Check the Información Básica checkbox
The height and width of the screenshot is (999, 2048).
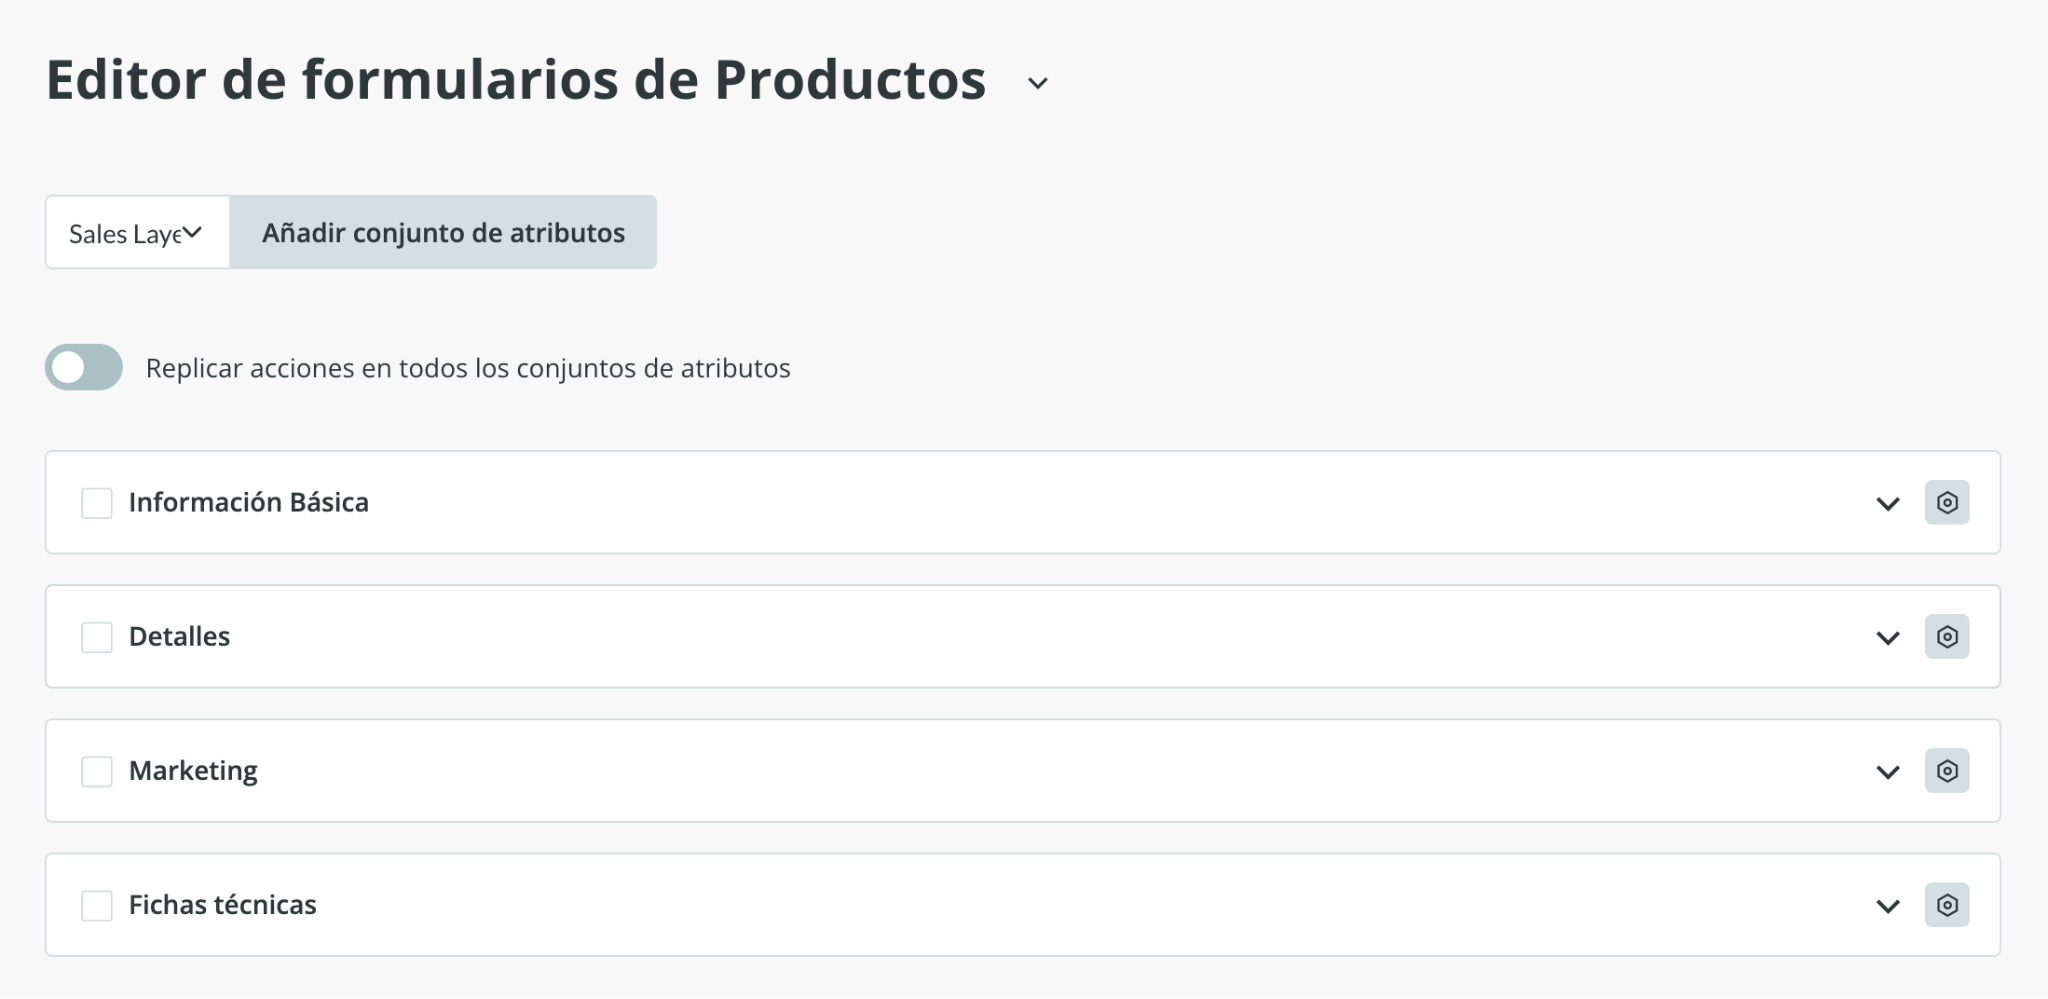pyautogui.click(x=97, y=503)
